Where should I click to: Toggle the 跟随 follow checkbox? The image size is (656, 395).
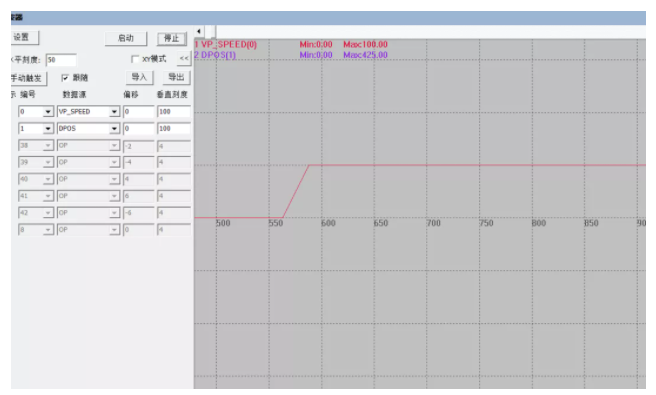65,78
